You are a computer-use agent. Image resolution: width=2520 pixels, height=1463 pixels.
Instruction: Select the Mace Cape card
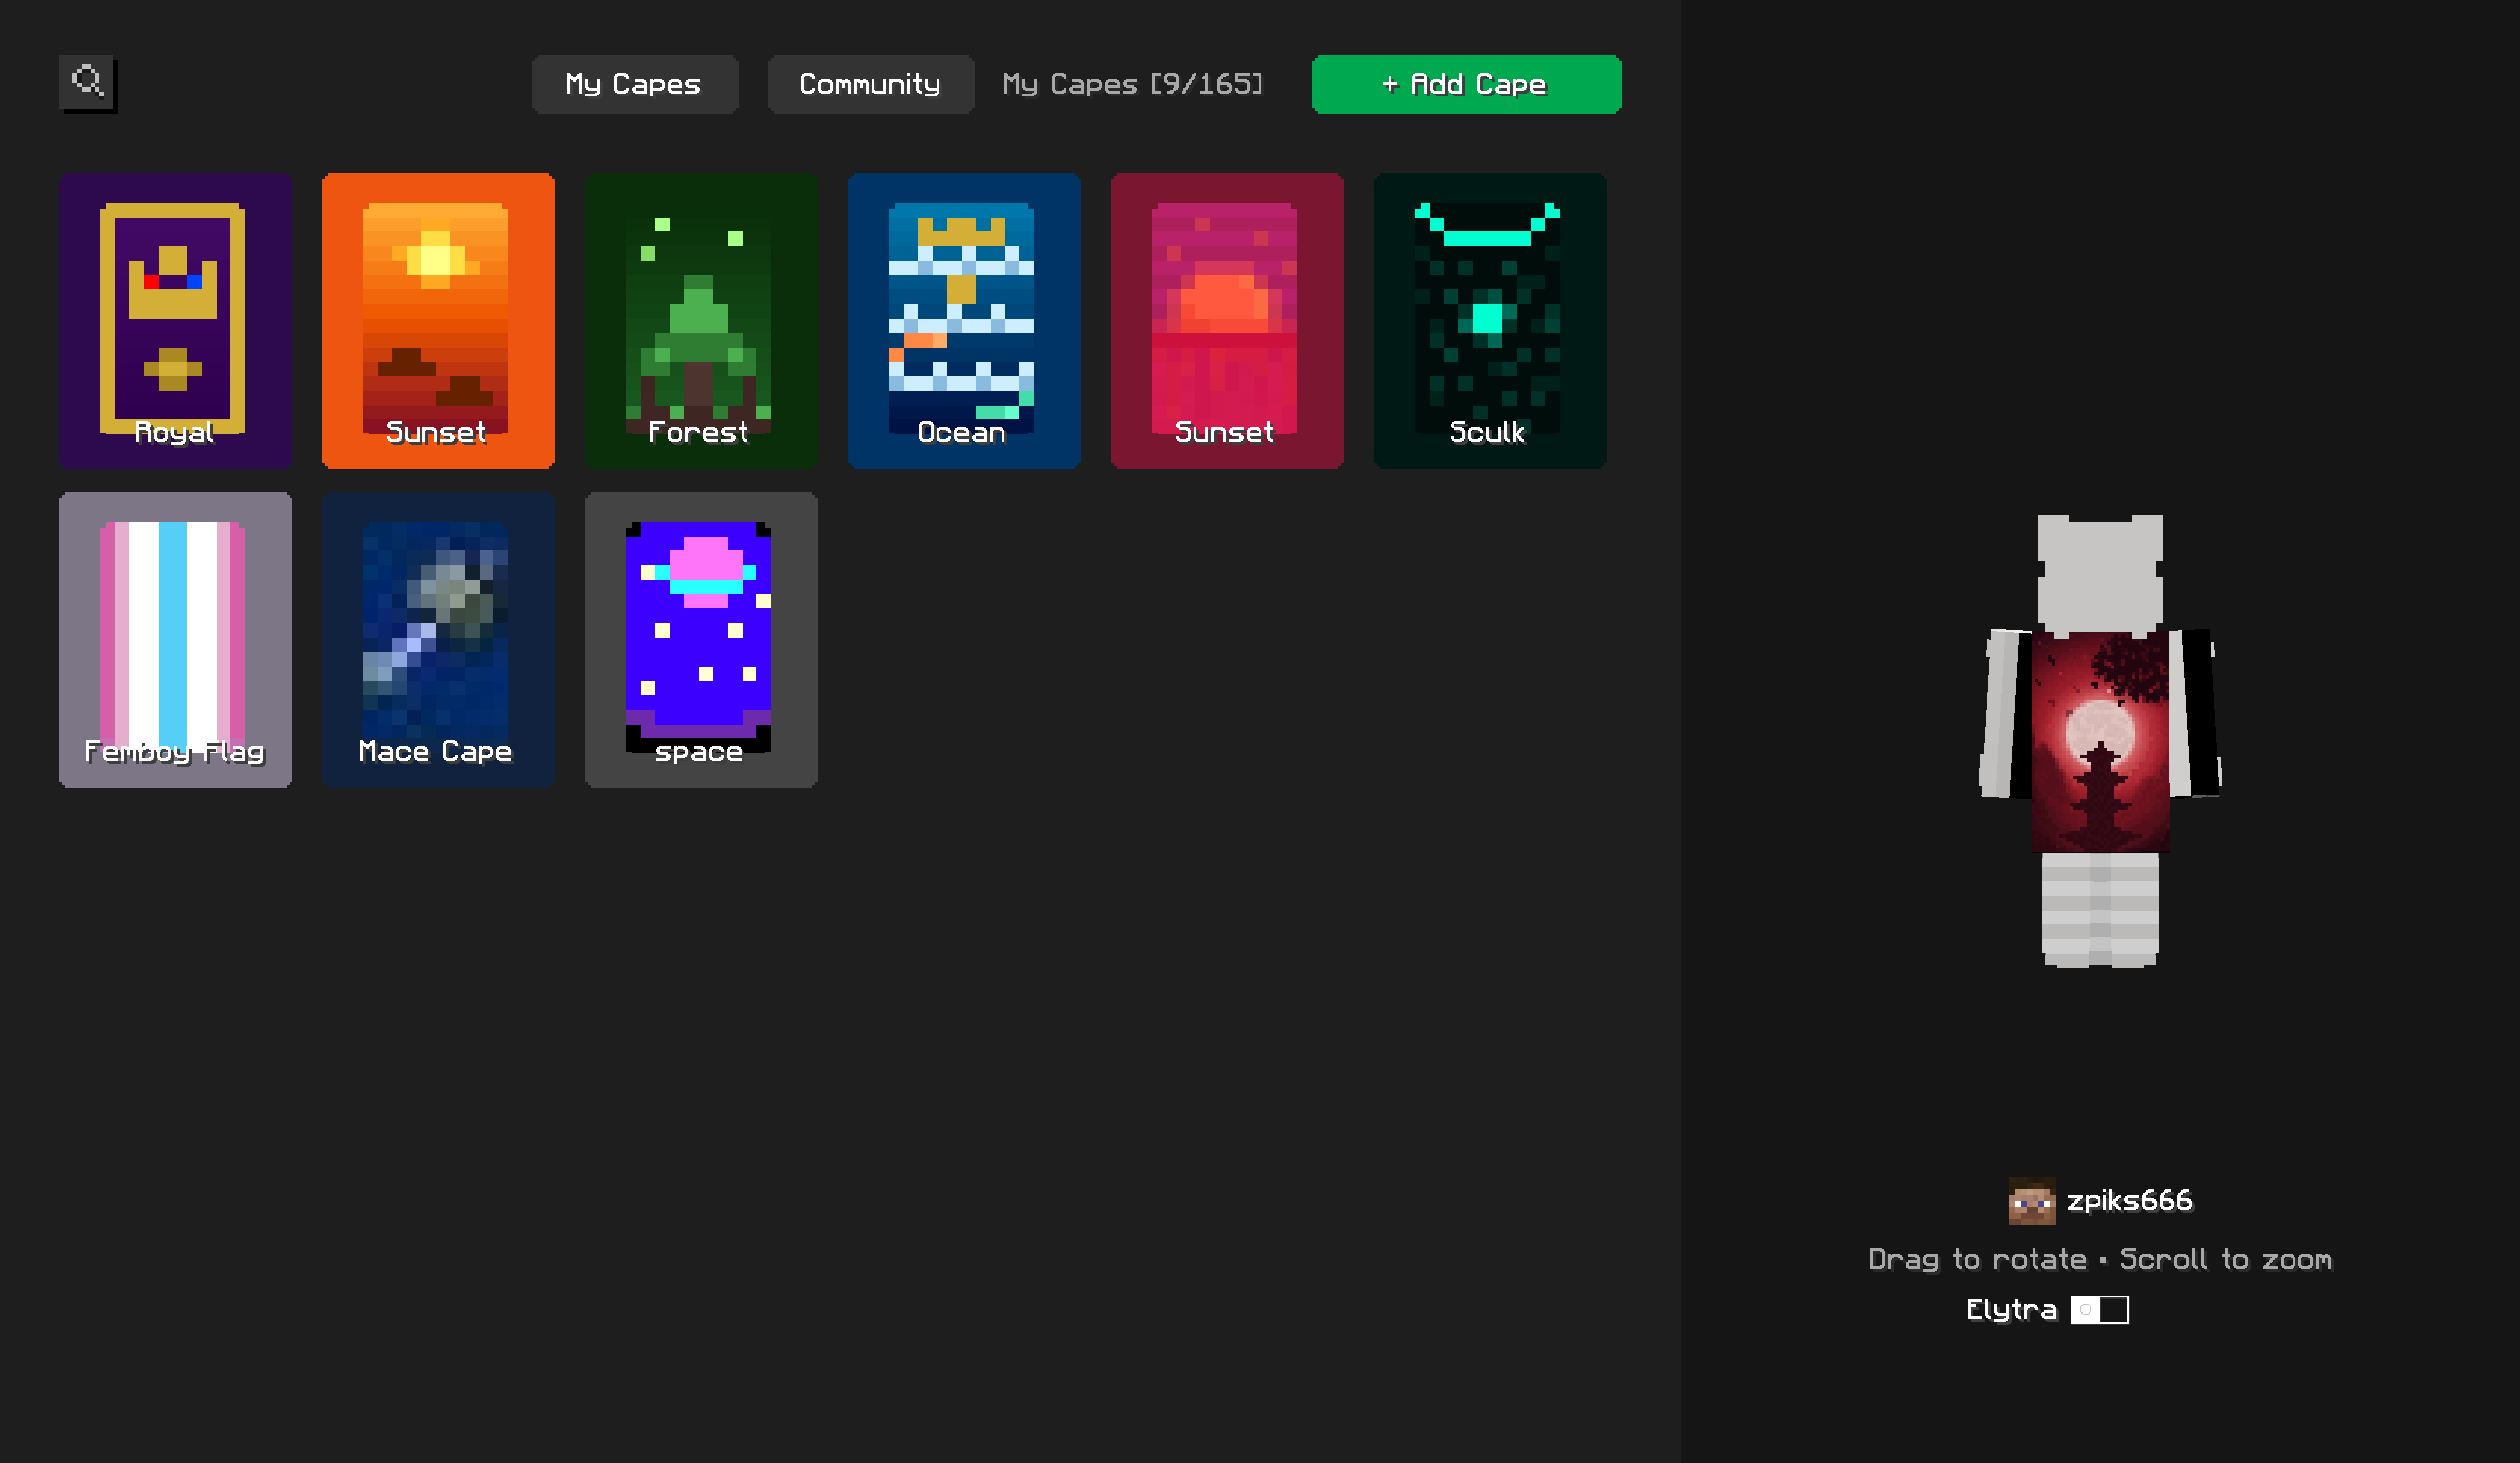(438, 639)
